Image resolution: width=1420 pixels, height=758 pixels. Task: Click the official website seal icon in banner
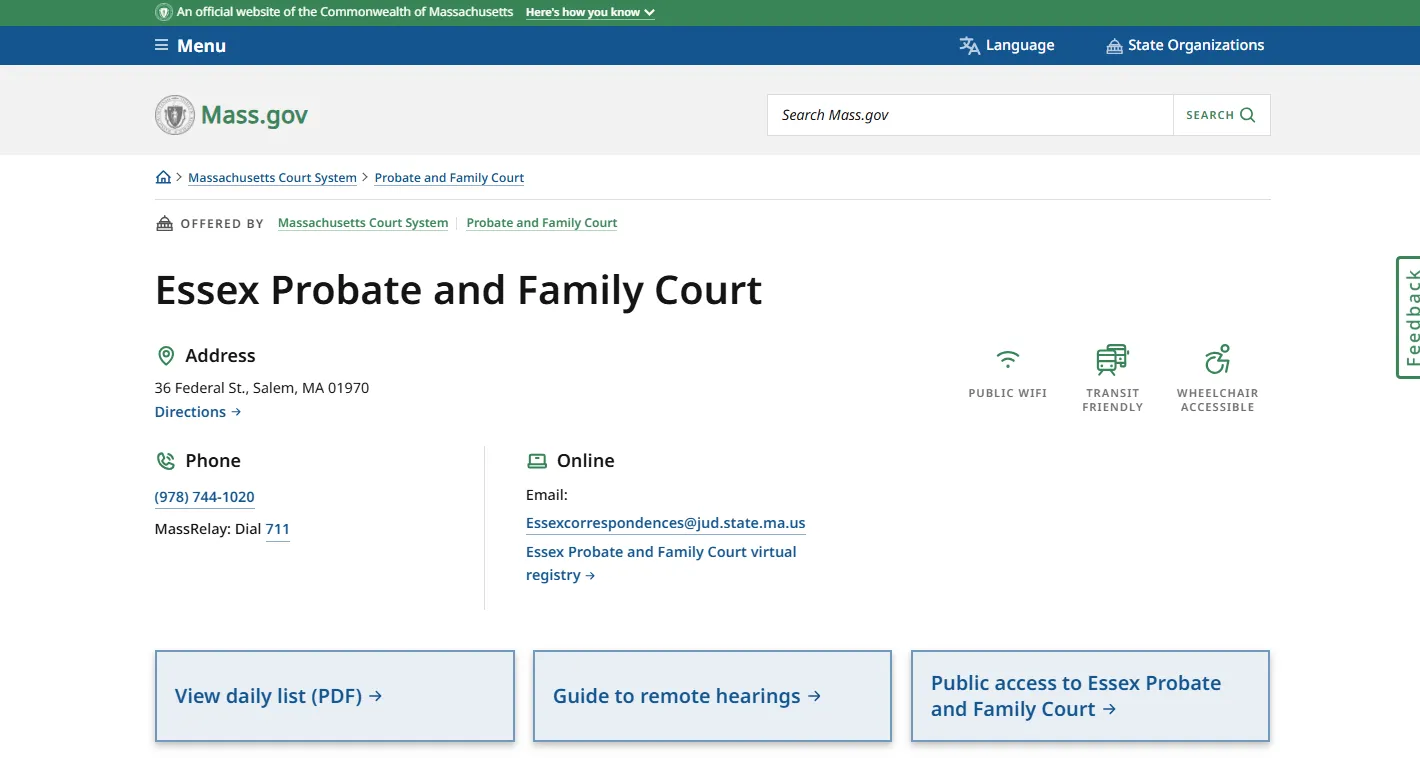tap(164, 12)
